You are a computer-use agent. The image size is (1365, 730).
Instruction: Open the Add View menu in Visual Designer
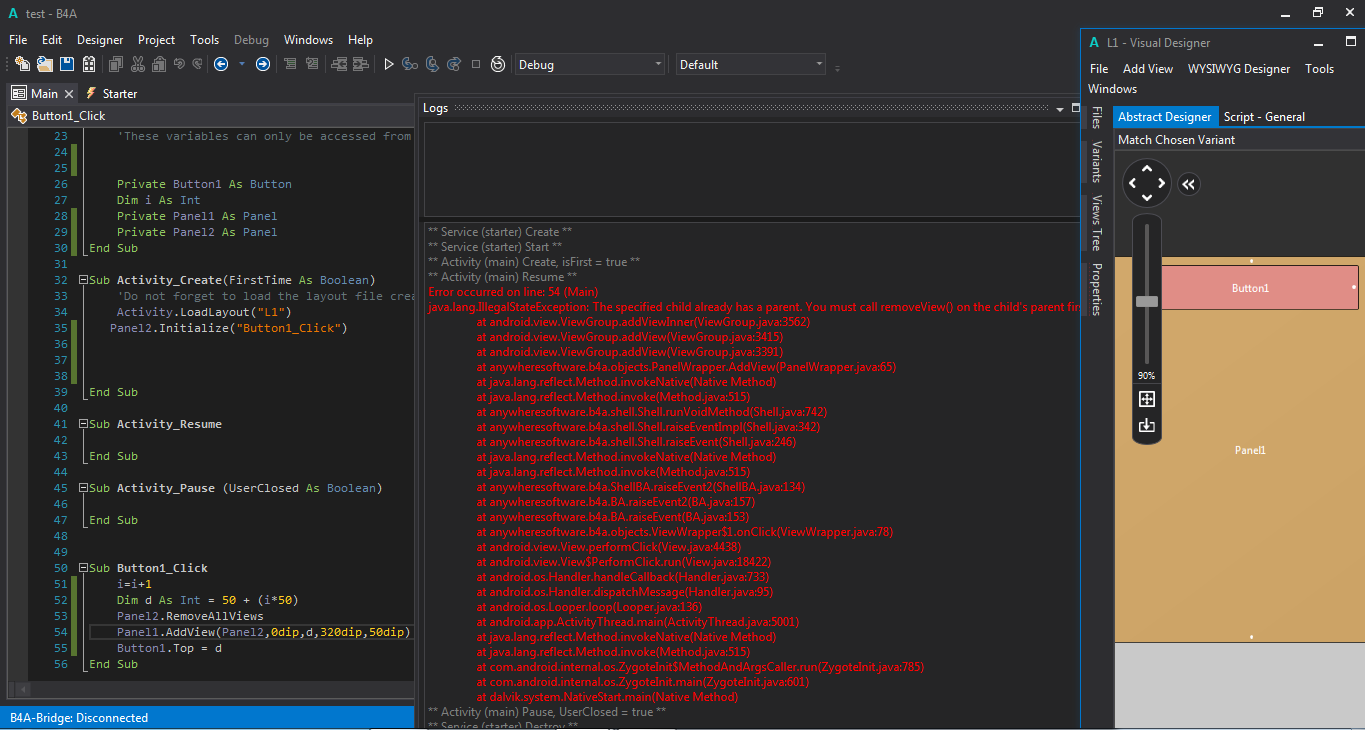point(1147,69)
